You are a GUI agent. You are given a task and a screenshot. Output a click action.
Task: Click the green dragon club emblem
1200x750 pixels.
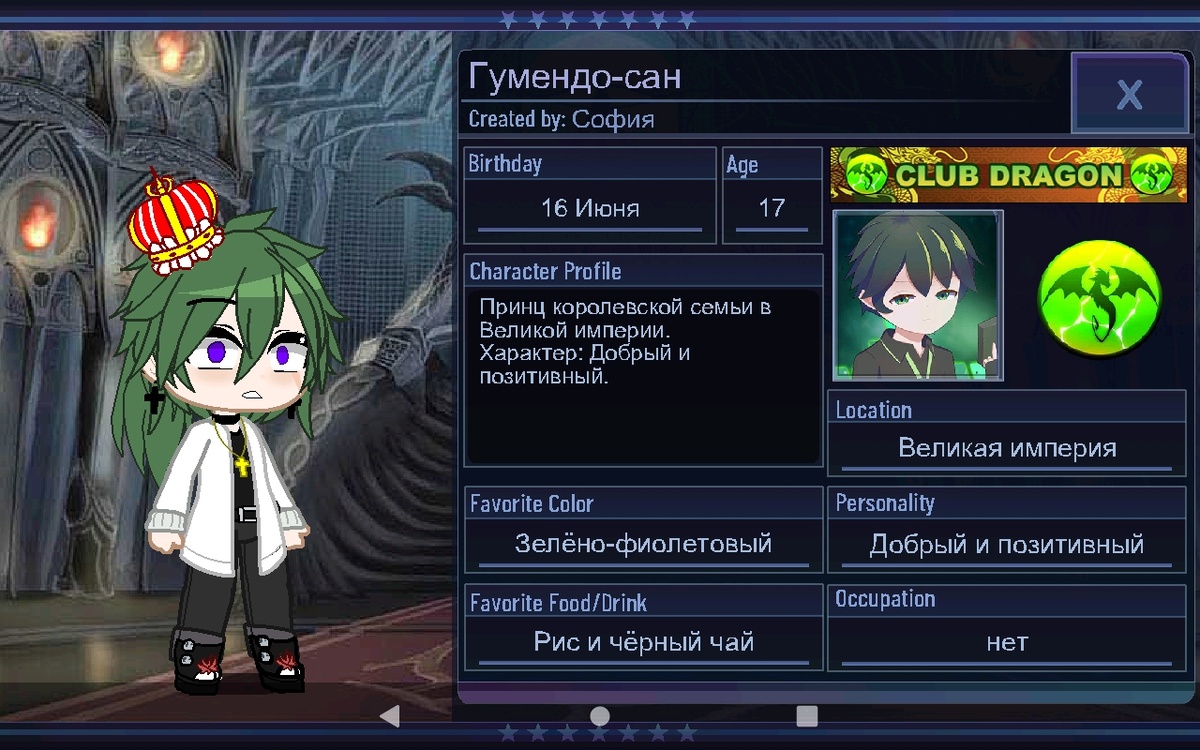tap(1100, 295)
